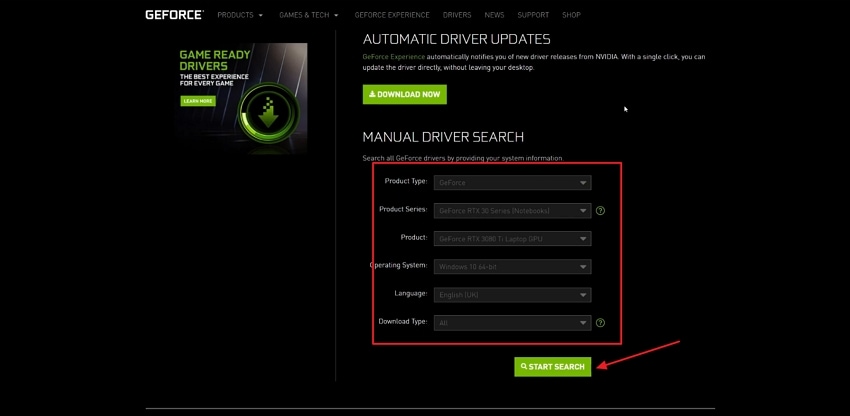The image size is (850, 416).
Task: Open the Support nav item
Action: tap(533, 15)
